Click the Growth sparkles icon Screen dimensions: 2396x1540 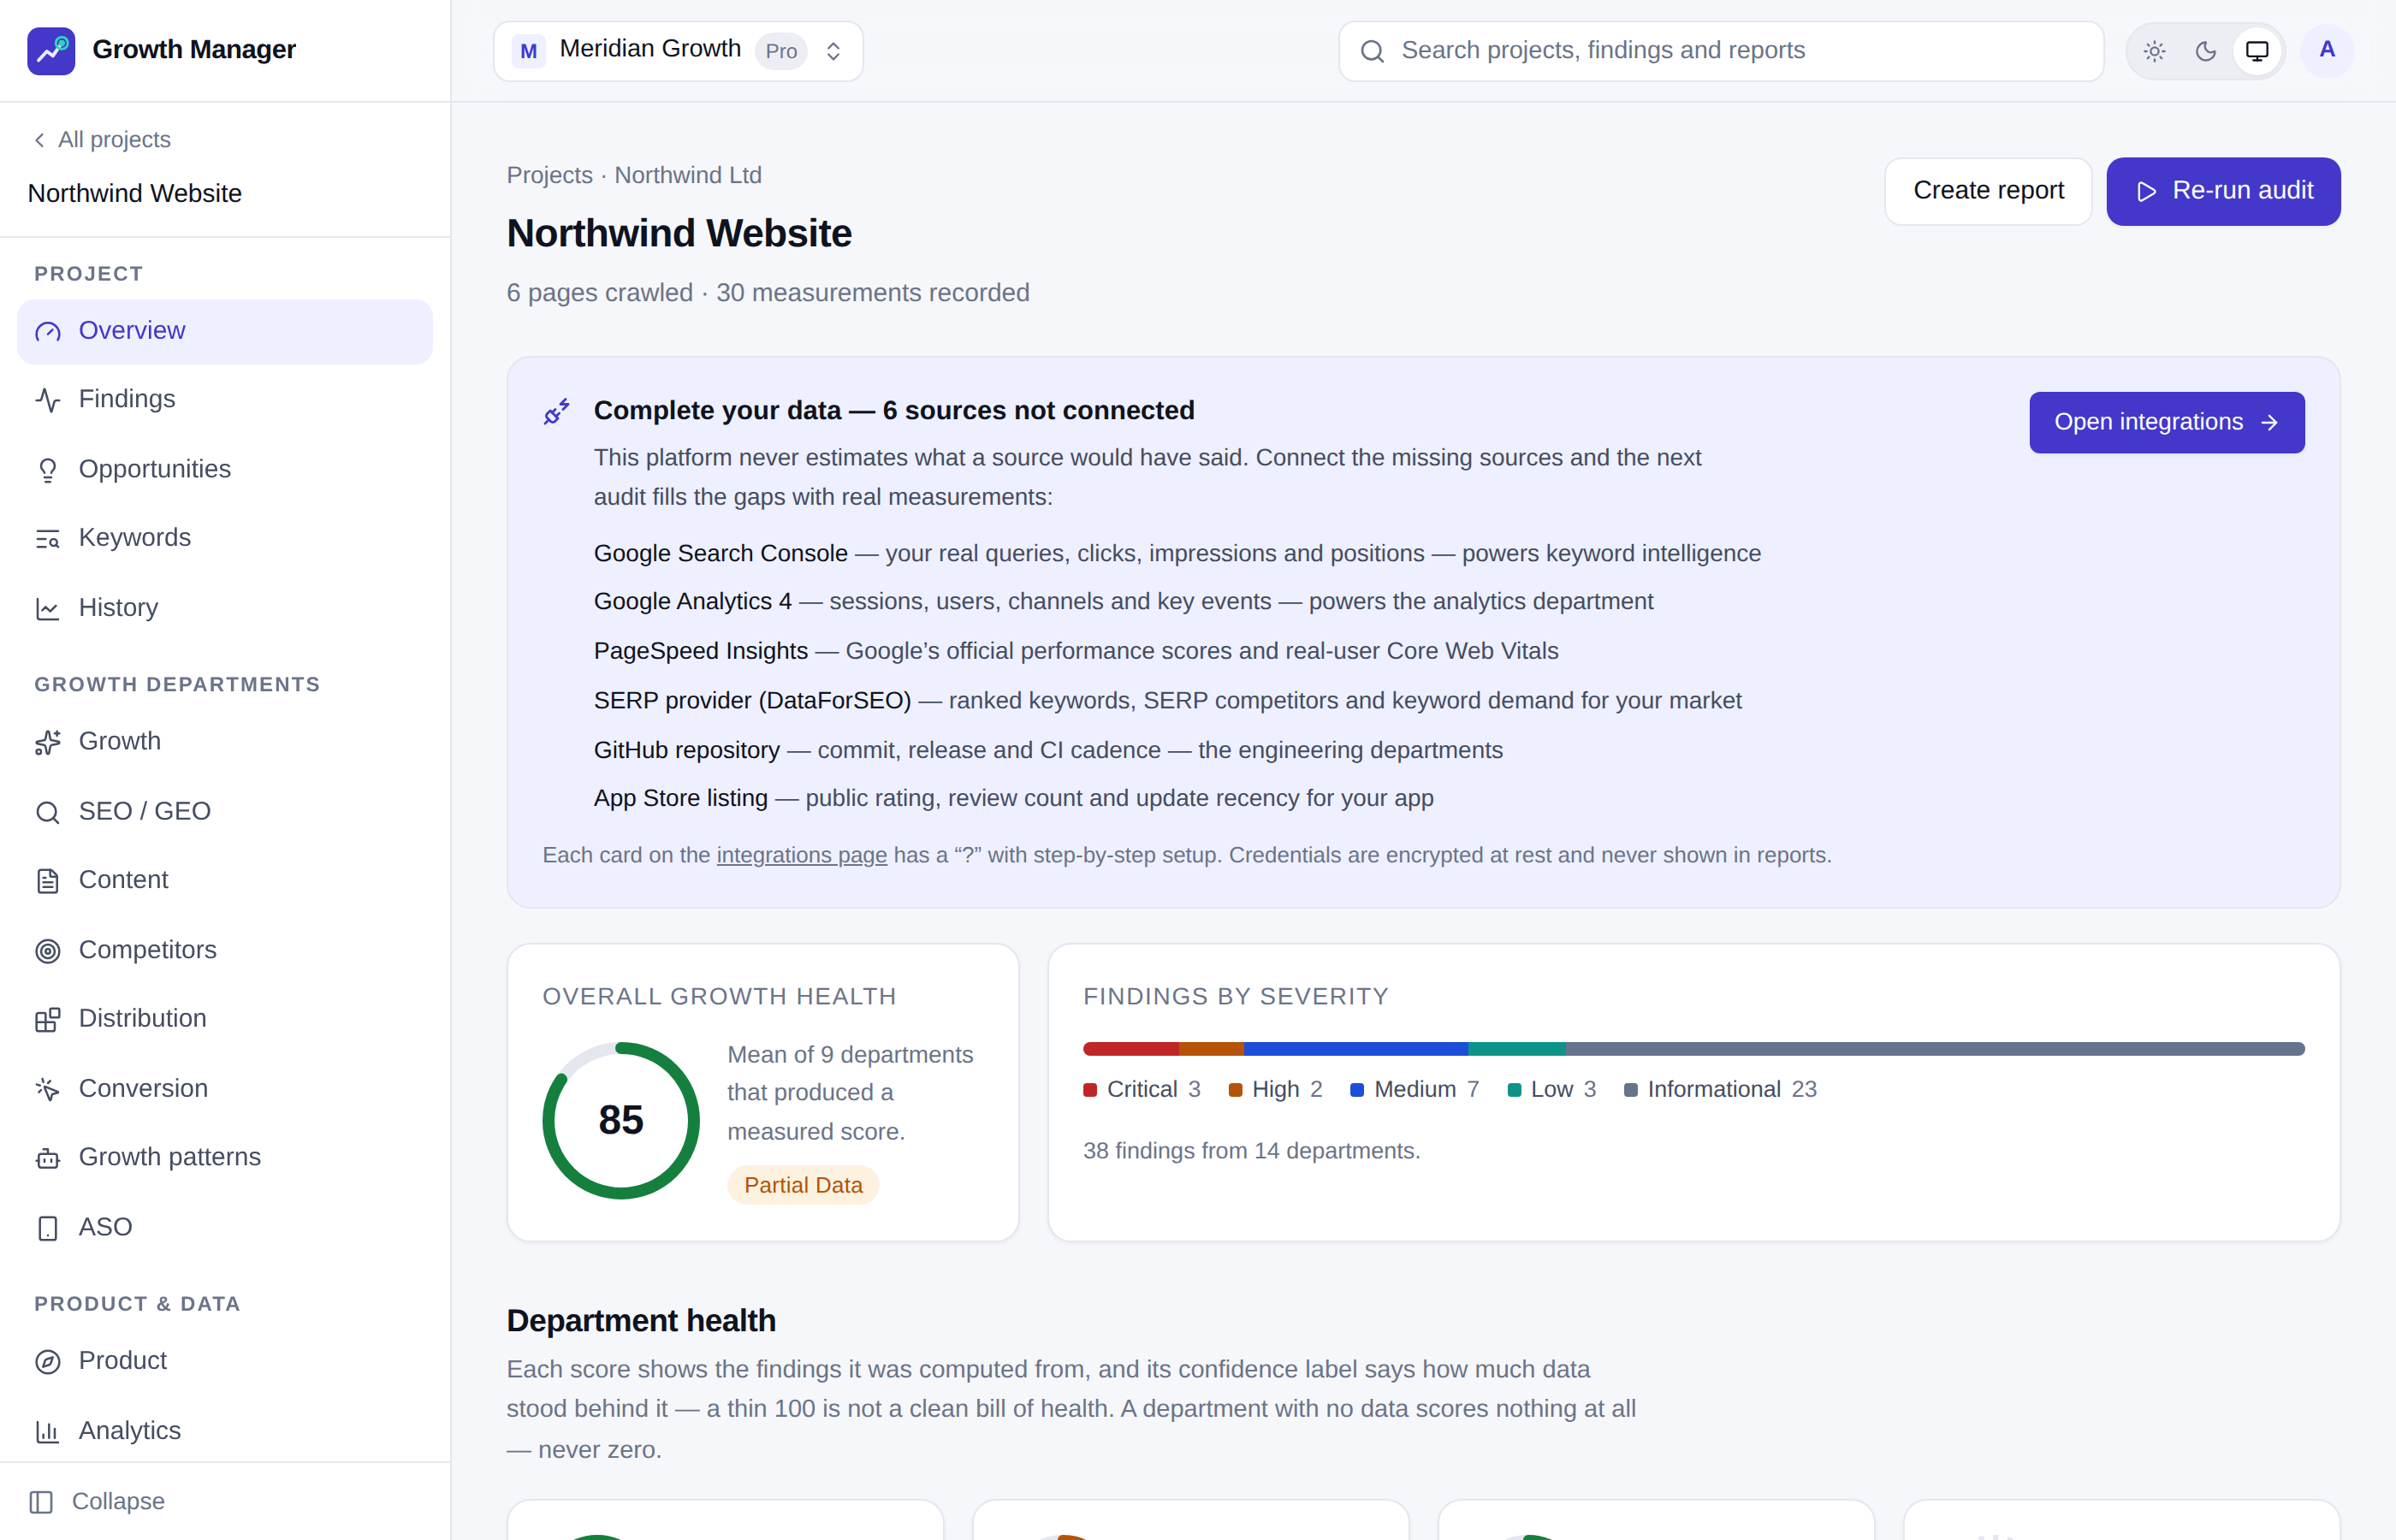pyautogui.click(x=48, y=742)
